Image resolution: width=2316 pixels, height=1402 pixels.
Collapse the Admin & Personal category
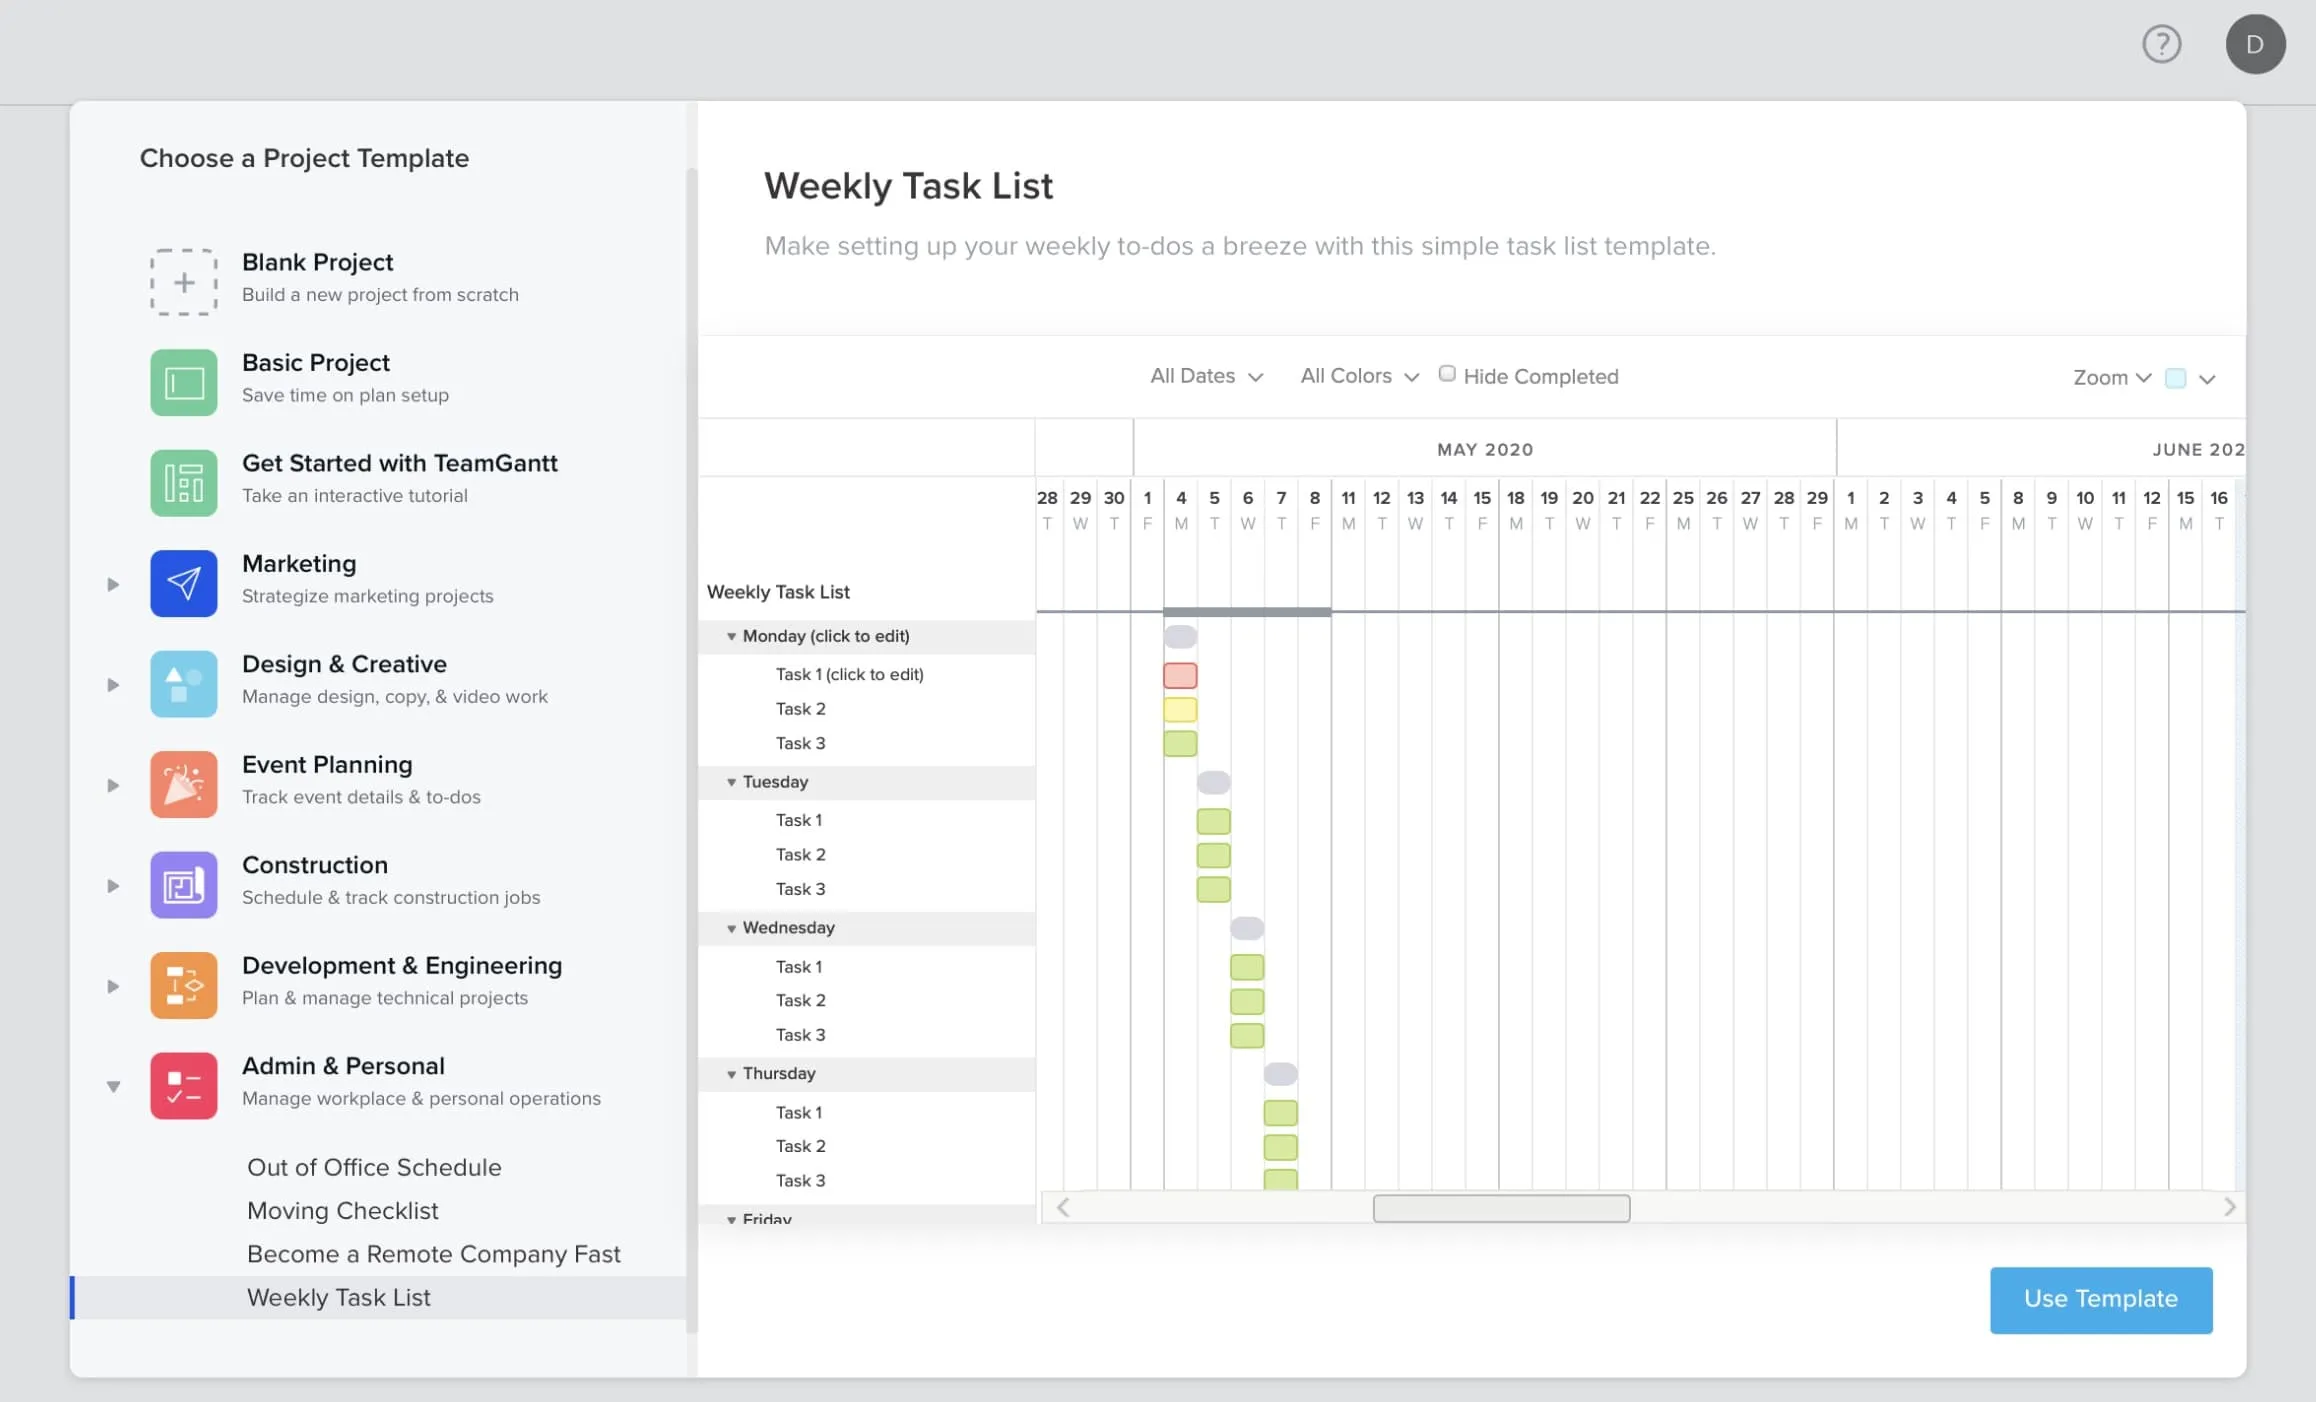[x=111, y=1086]
